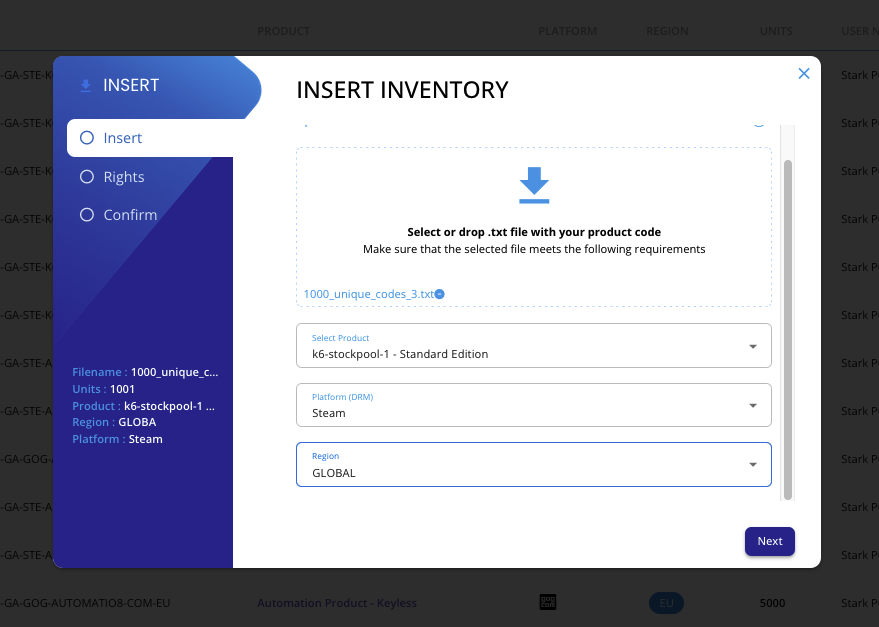Click the dialog's vertical scrollbar
Screen dimensions: 879x627
[x=788, y=330]
